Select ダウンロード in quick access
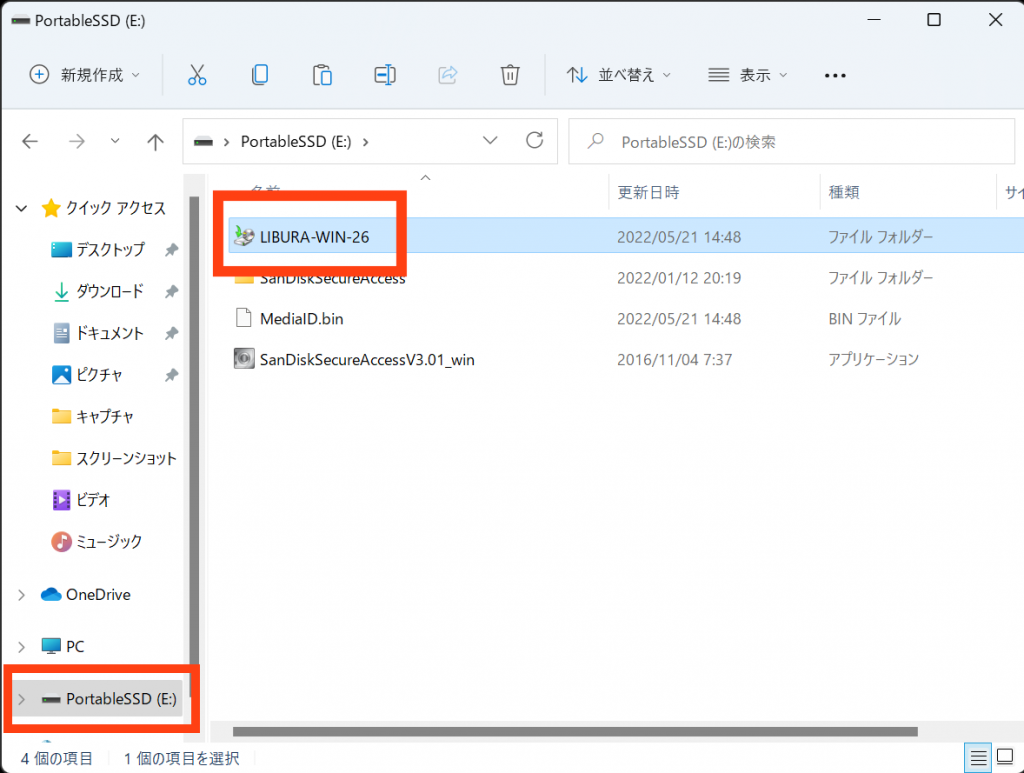The height and width of the screenshot is (773, 1024). click(x=109, y=291)
